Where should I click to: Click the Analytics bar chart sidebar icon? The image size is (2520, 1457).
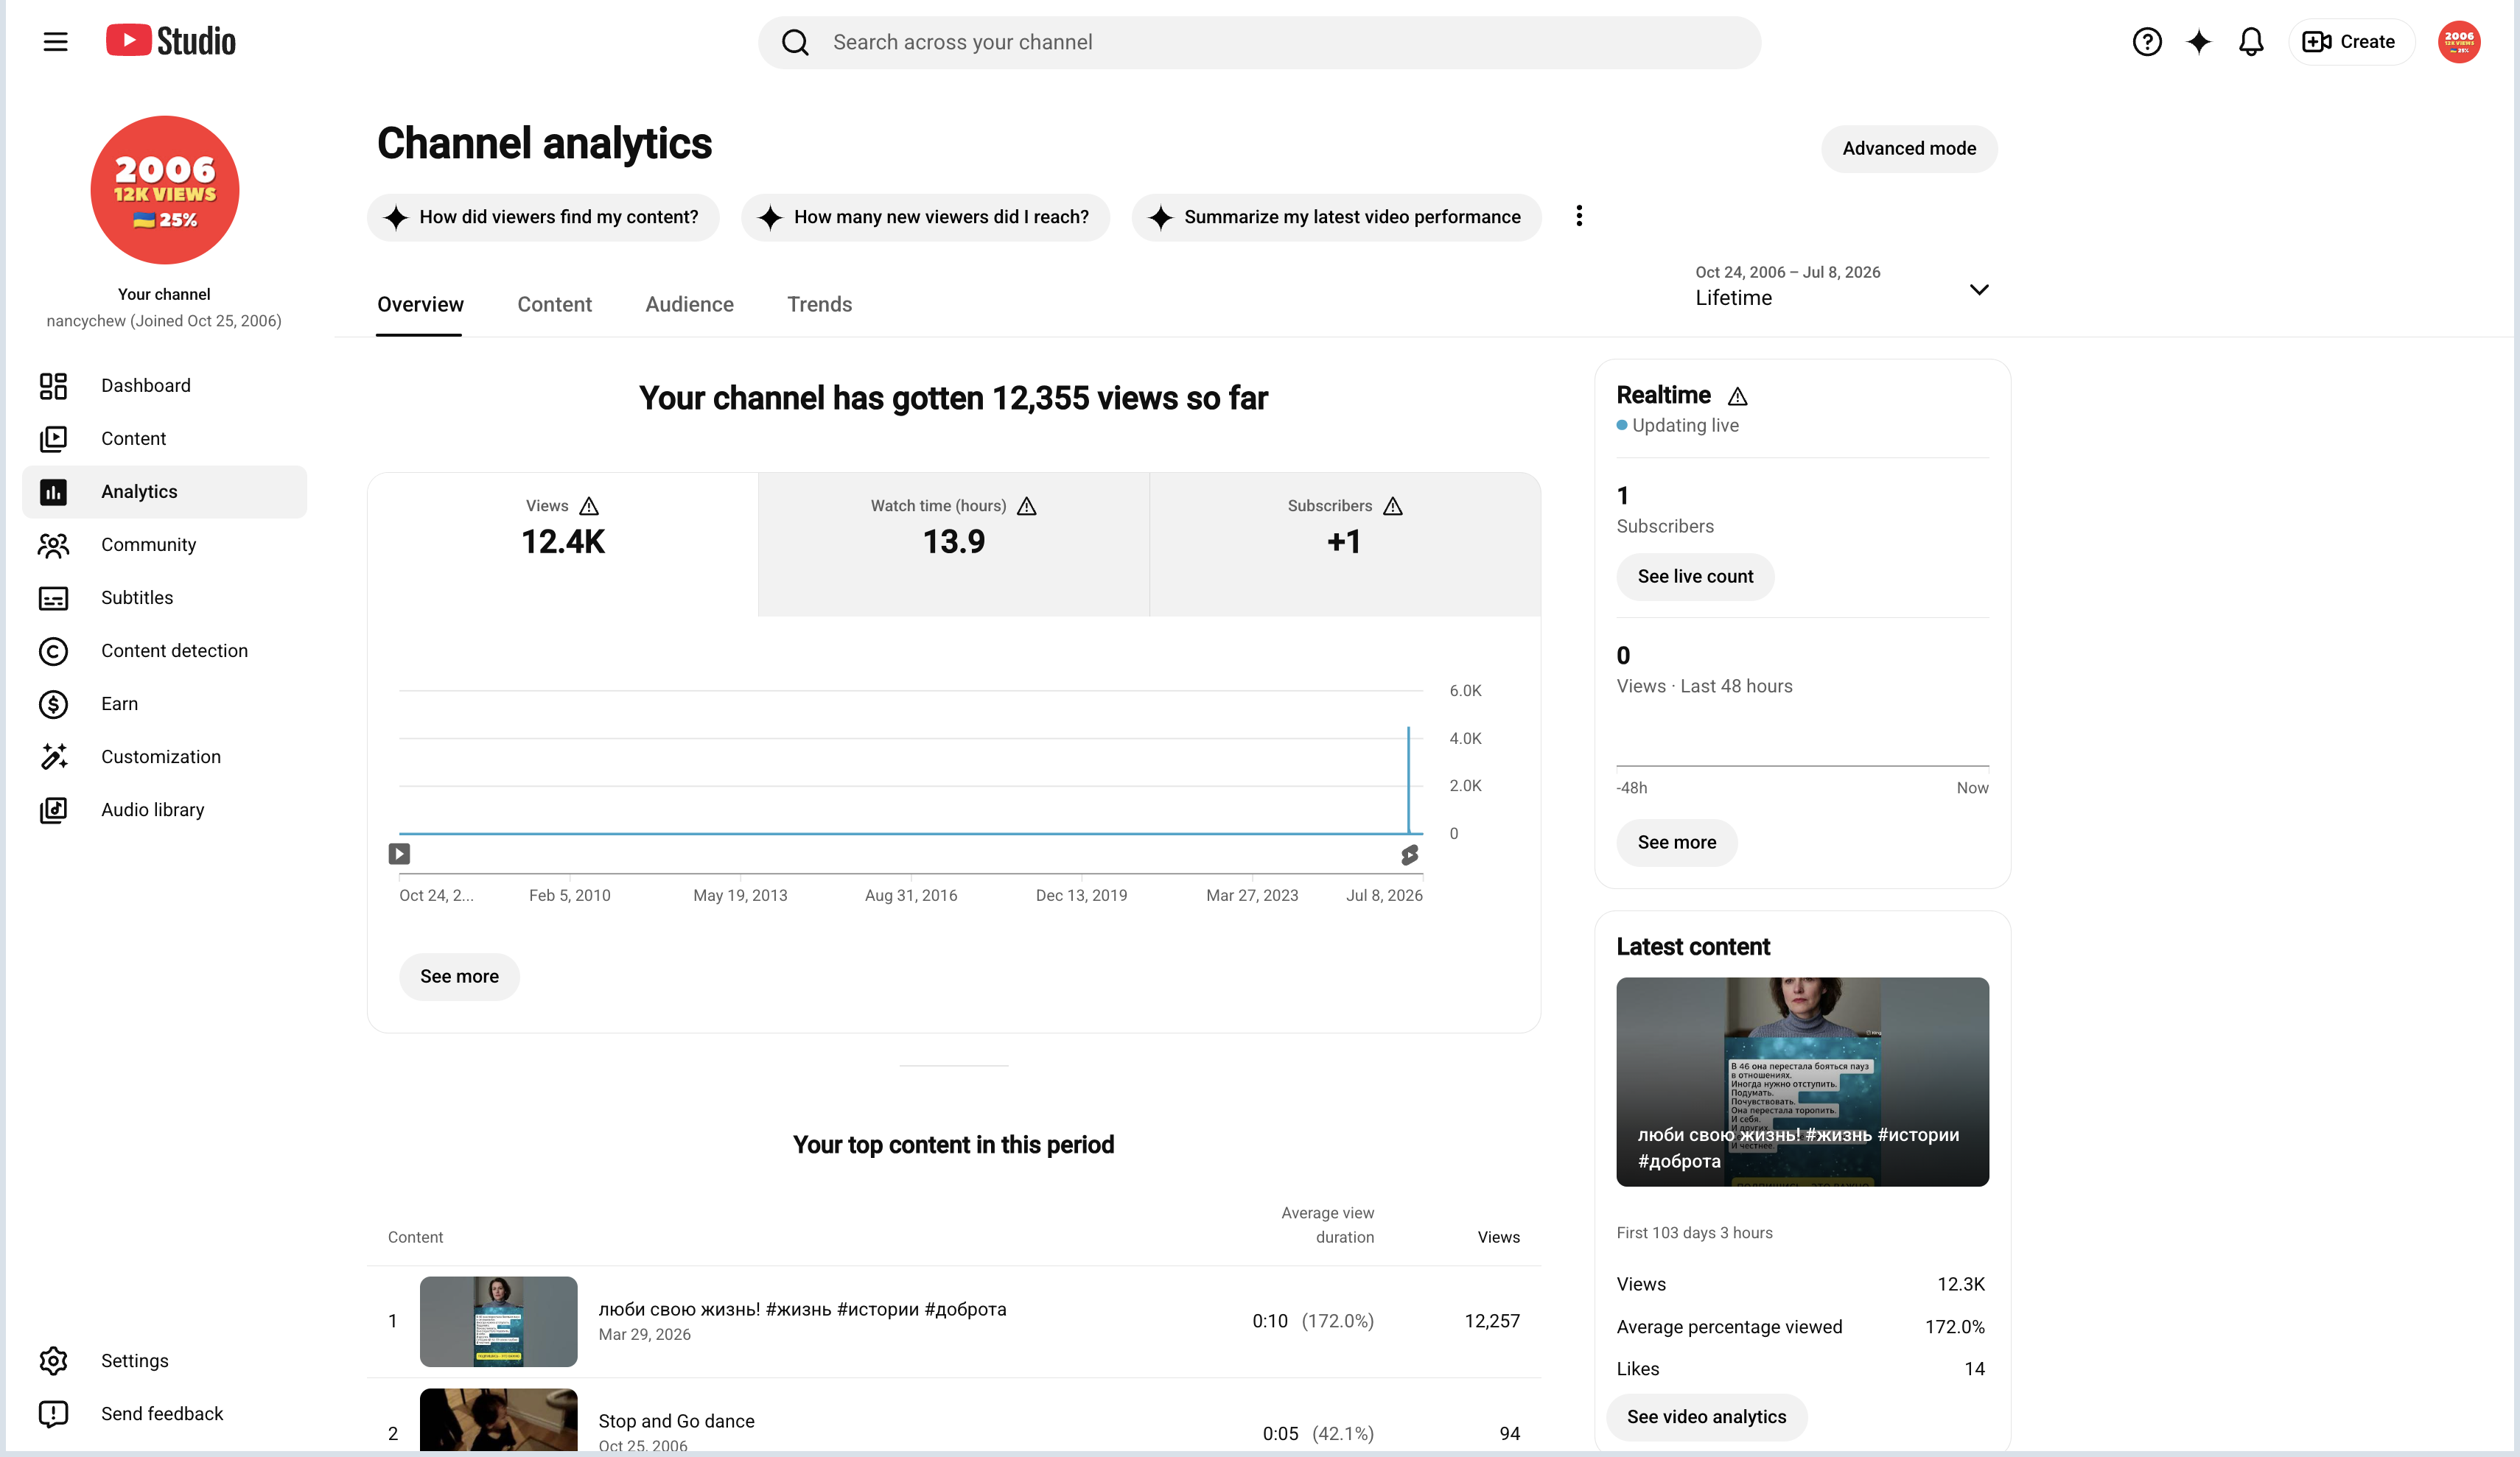(x=53, y=492)
